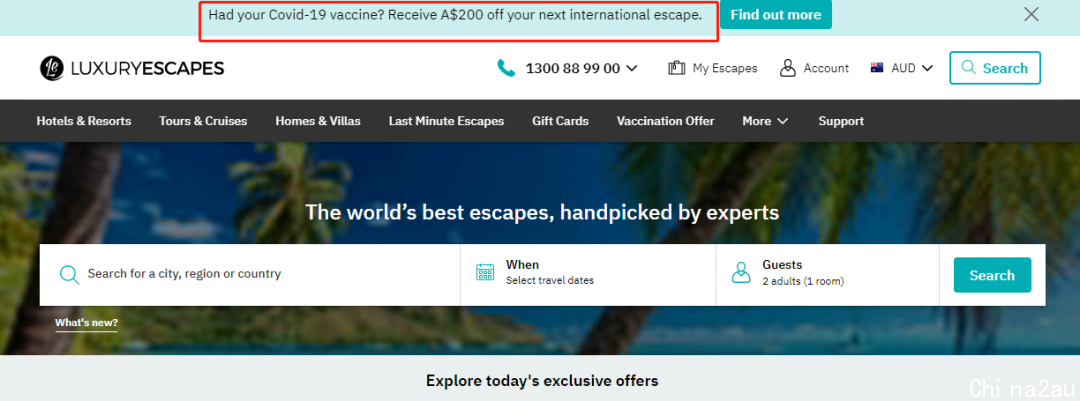Click the city, region or country search field
This screenshot has width=1080, height=401.
click(249, 274)
